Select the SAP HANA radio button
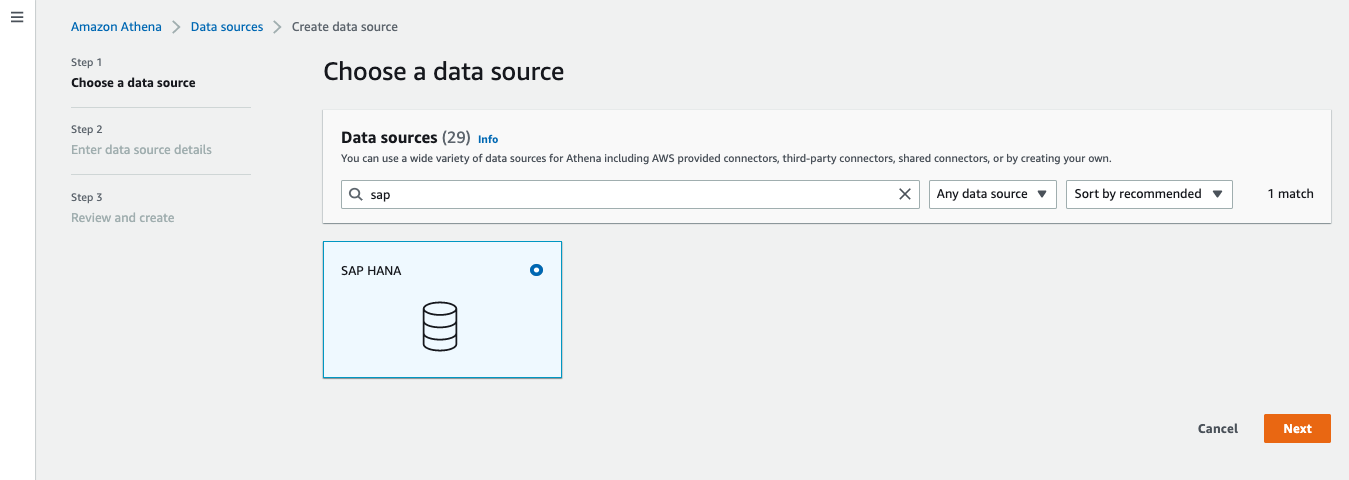The width and height of the screenshot is (1349, 480). click(536, 270)
